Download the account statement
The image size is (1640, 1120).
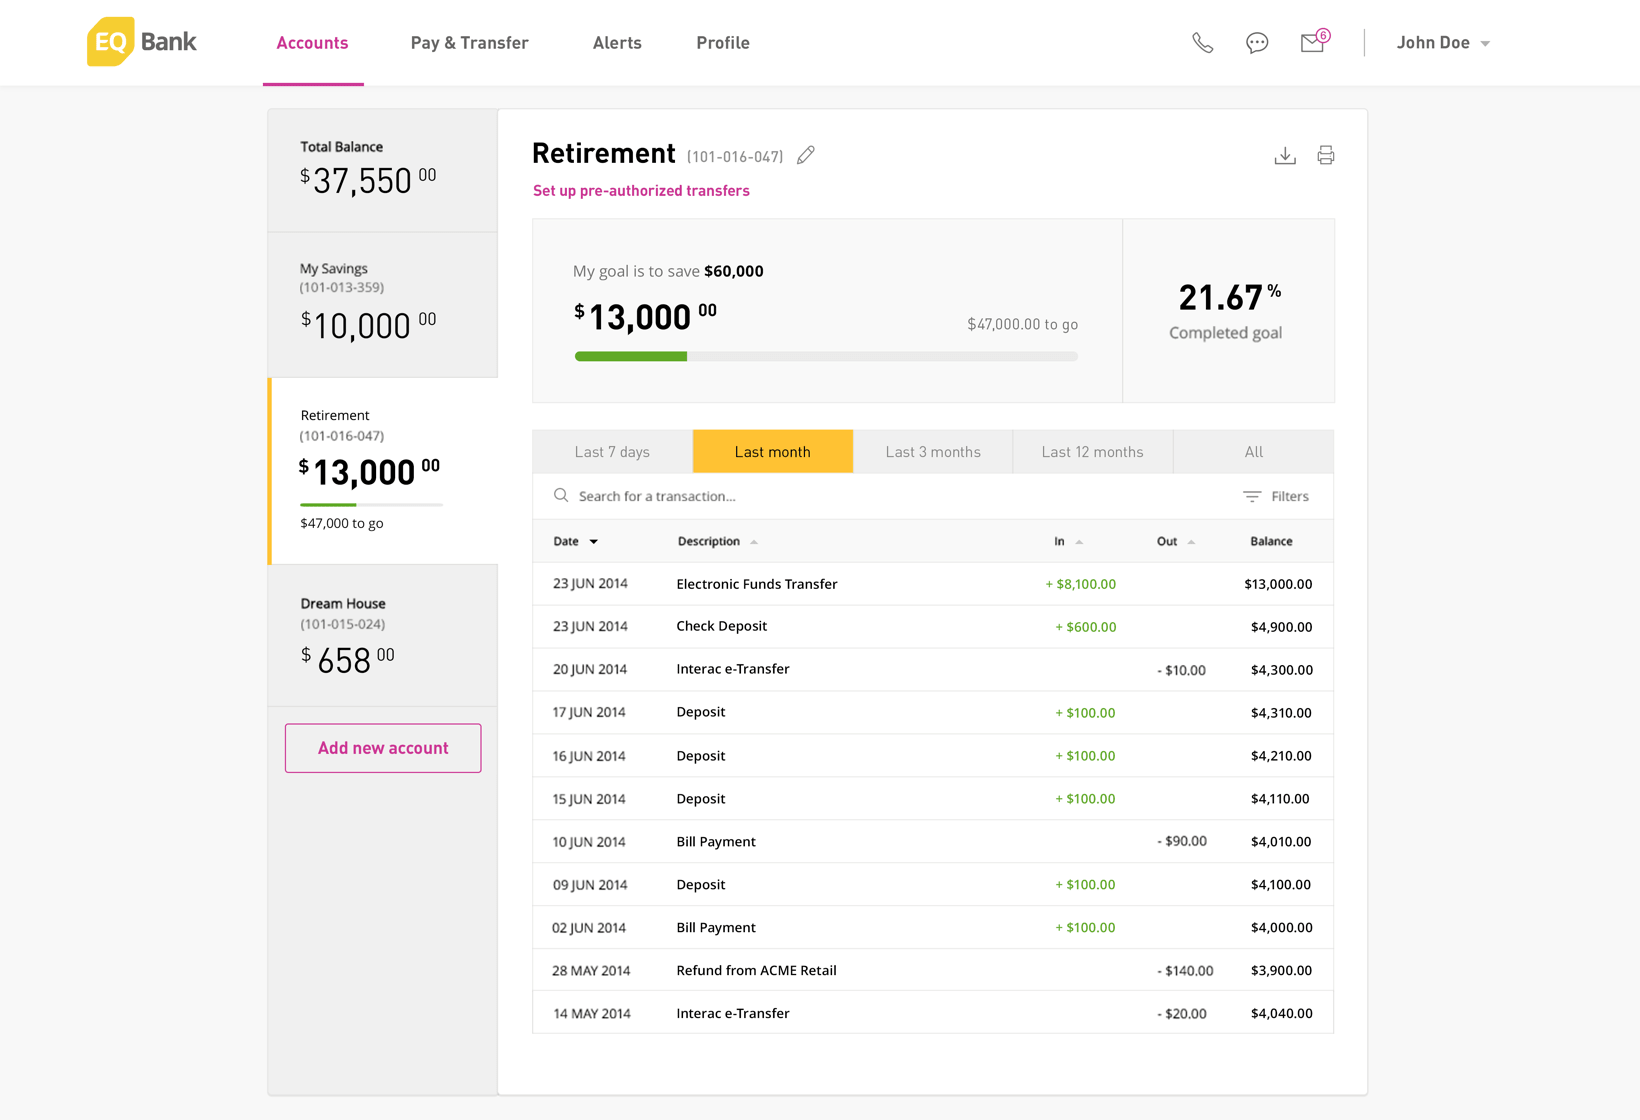point(1285,155)
